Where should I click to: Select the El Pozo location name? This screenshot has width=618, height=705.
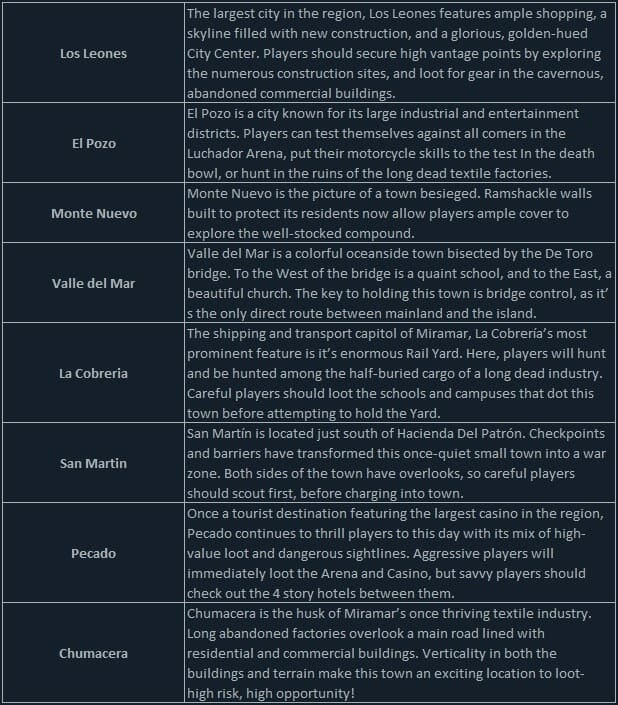pos(93,143)
